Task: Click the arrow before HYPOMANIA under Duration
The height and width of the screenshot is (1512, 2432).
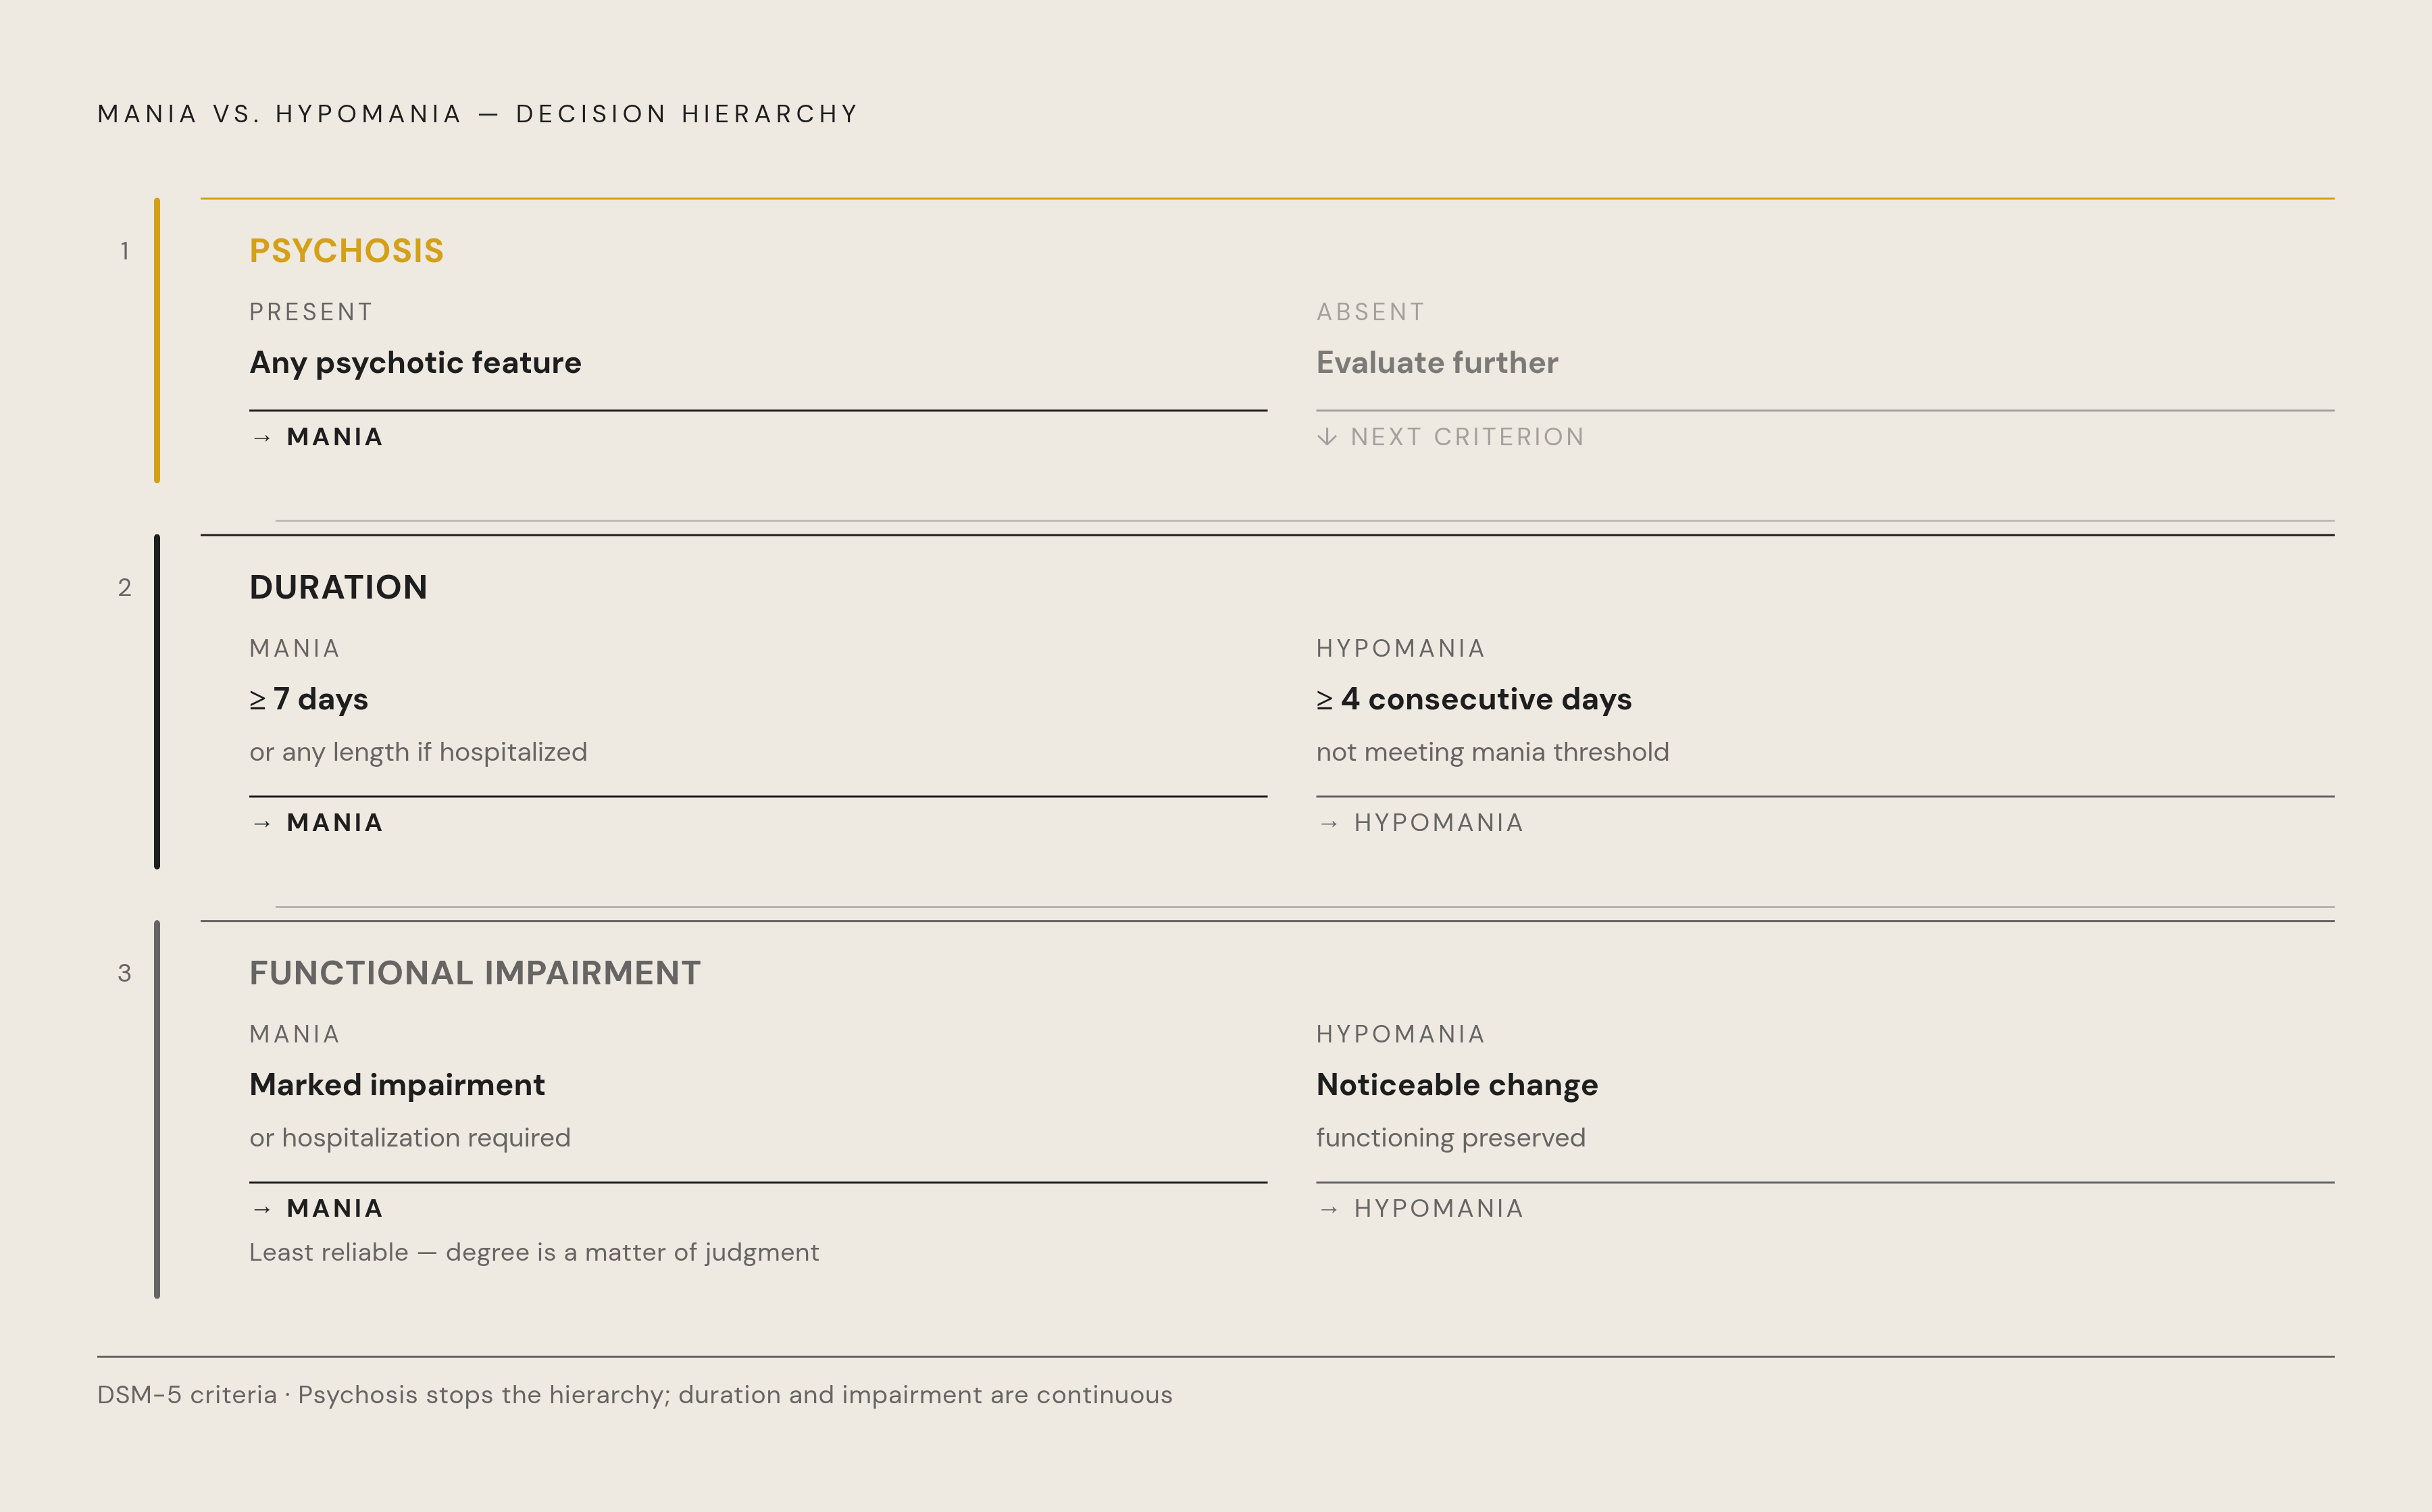Action: click(1329, 824)
